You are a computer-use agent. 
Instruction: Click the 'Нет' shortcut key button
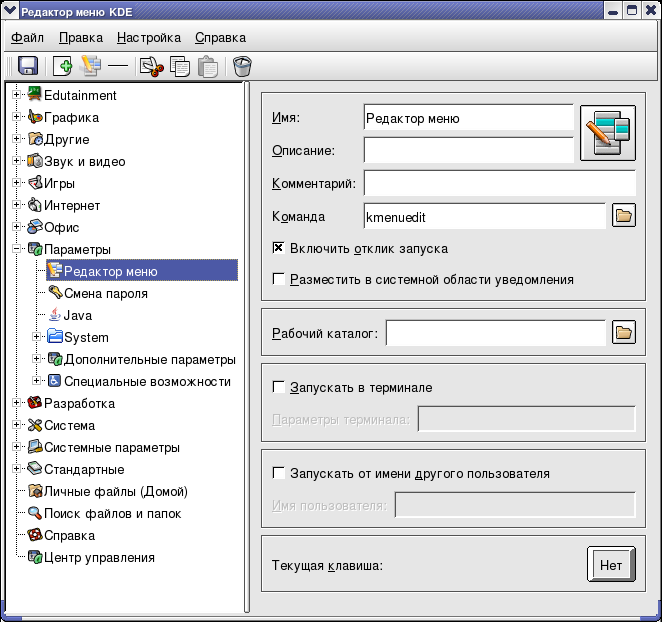click(x=610, y=565)
